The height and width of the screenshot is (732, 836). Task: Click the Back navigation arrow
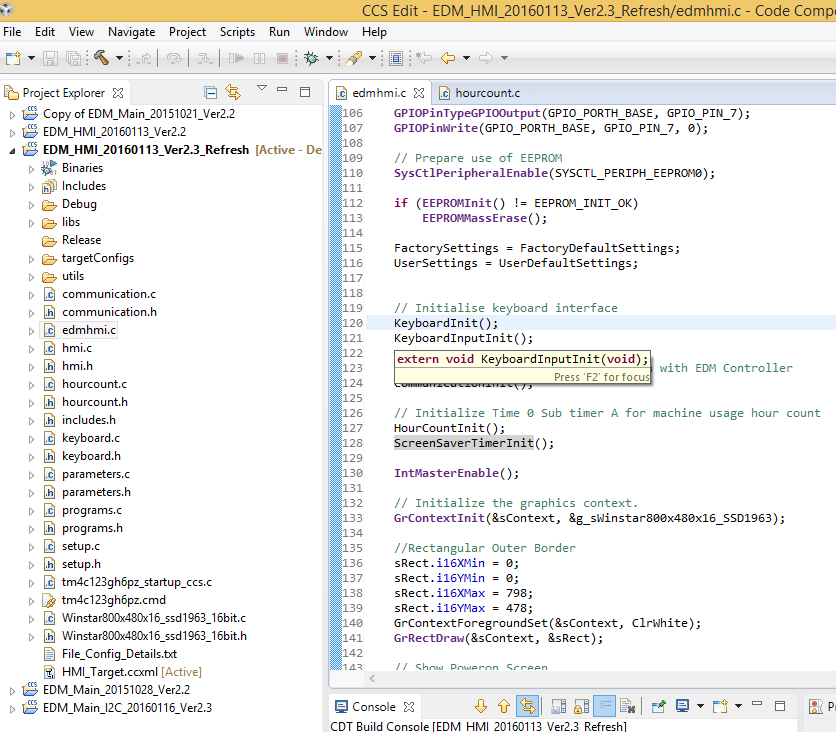click(x=448, y=59)
